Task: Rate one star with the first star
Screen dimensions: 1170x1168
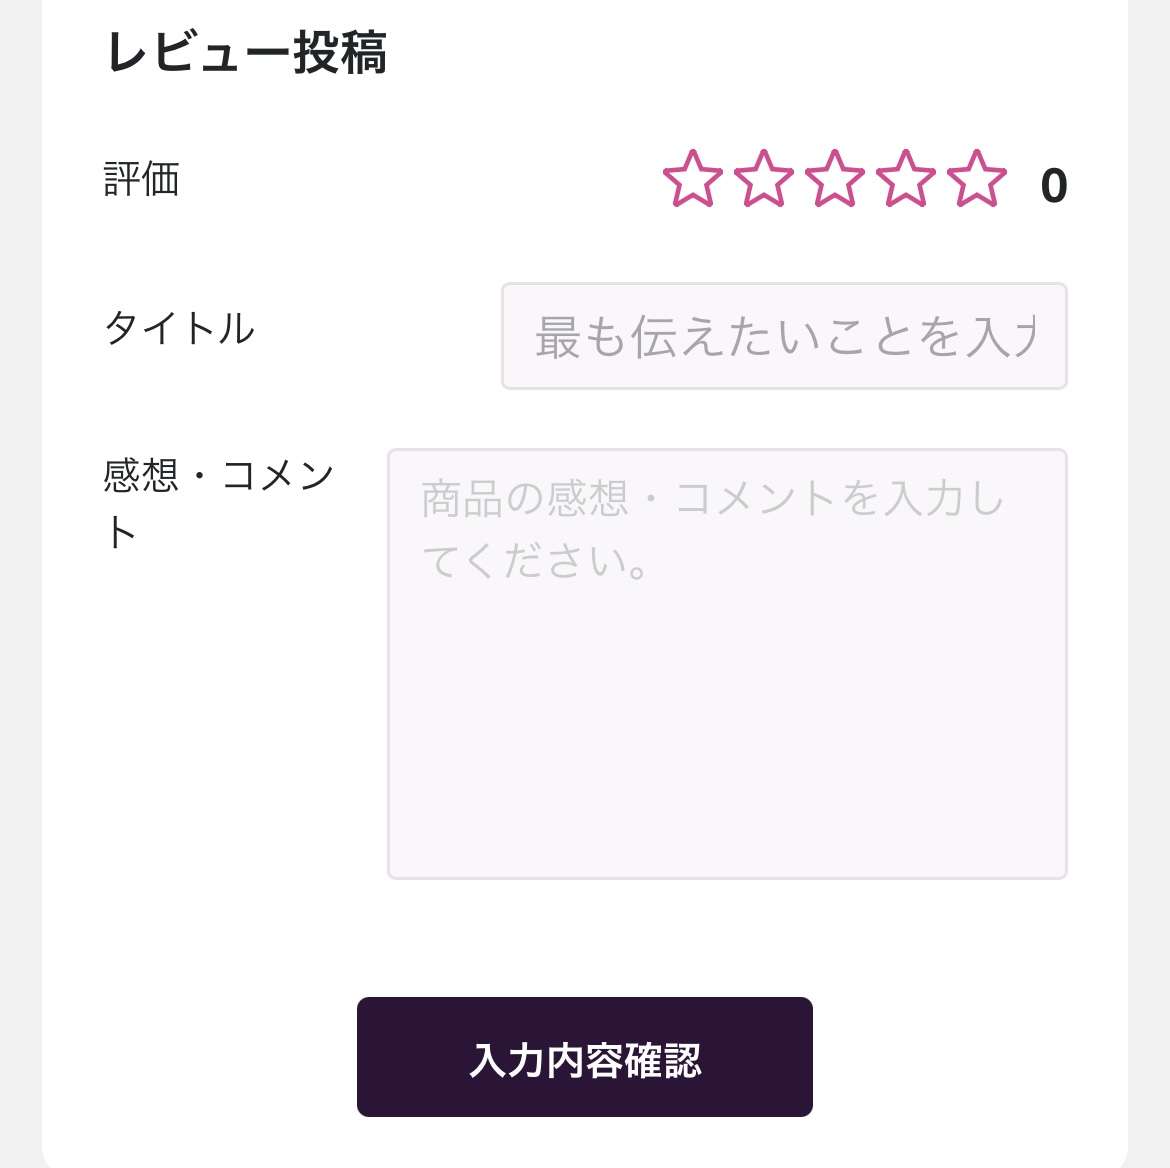Action: click(x=692, y=180)
